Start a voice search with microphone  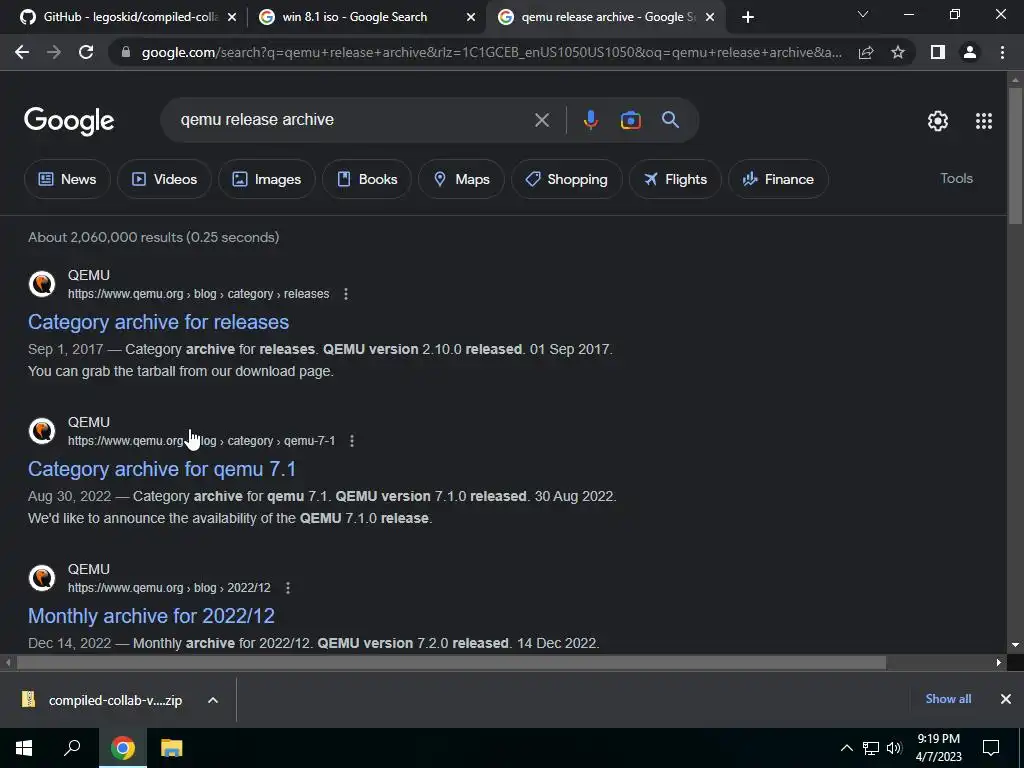[x=591, y=120]
